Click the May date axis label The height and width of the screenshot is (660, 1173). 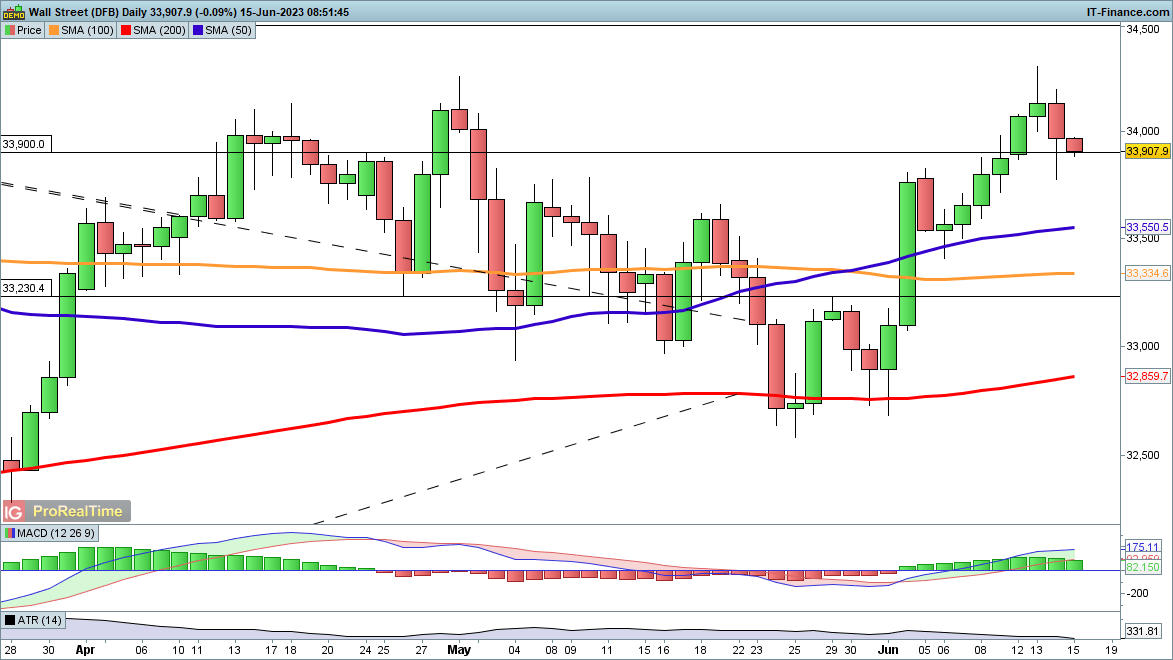click(459, 650)
